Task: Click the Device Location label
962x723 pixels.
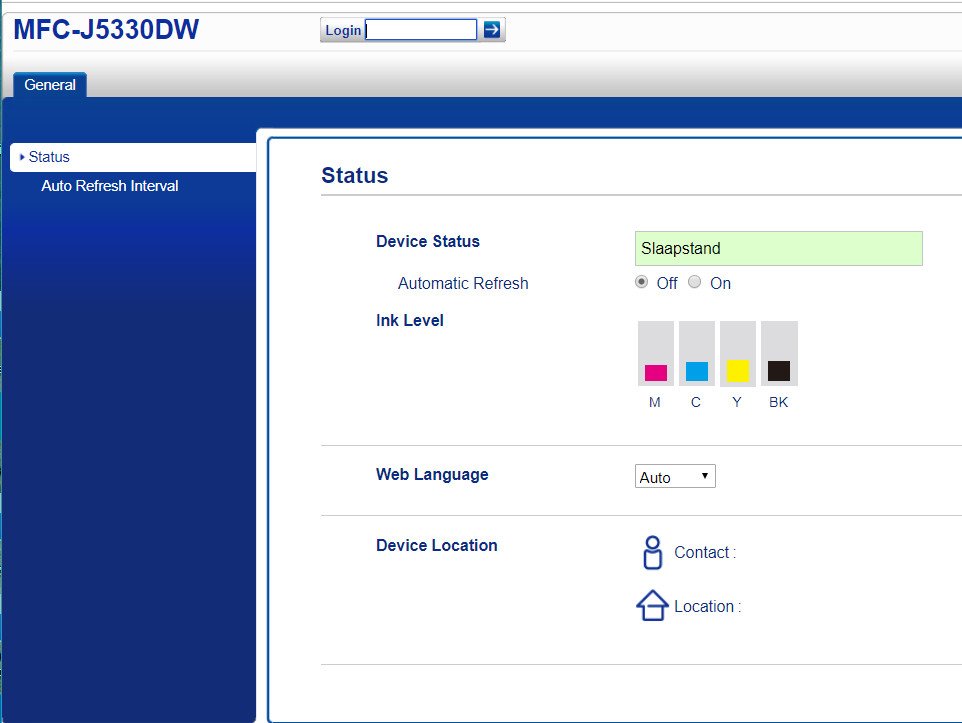Action: point(436,546)
